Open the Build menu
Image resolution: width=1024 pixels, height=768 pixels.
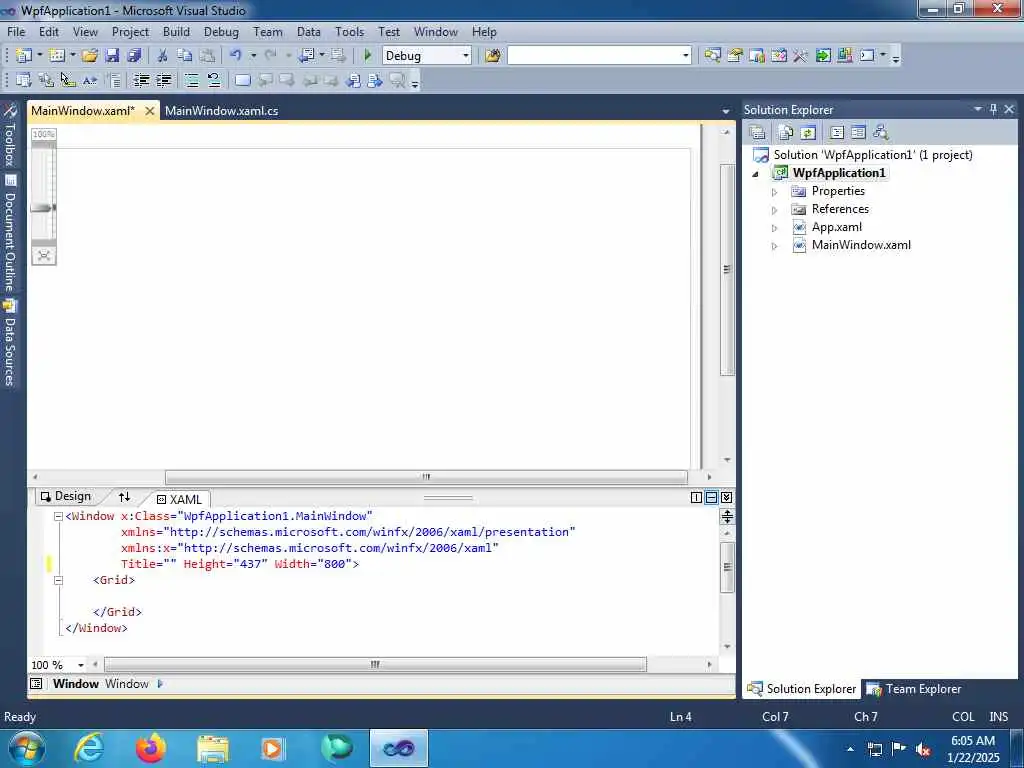176,31
